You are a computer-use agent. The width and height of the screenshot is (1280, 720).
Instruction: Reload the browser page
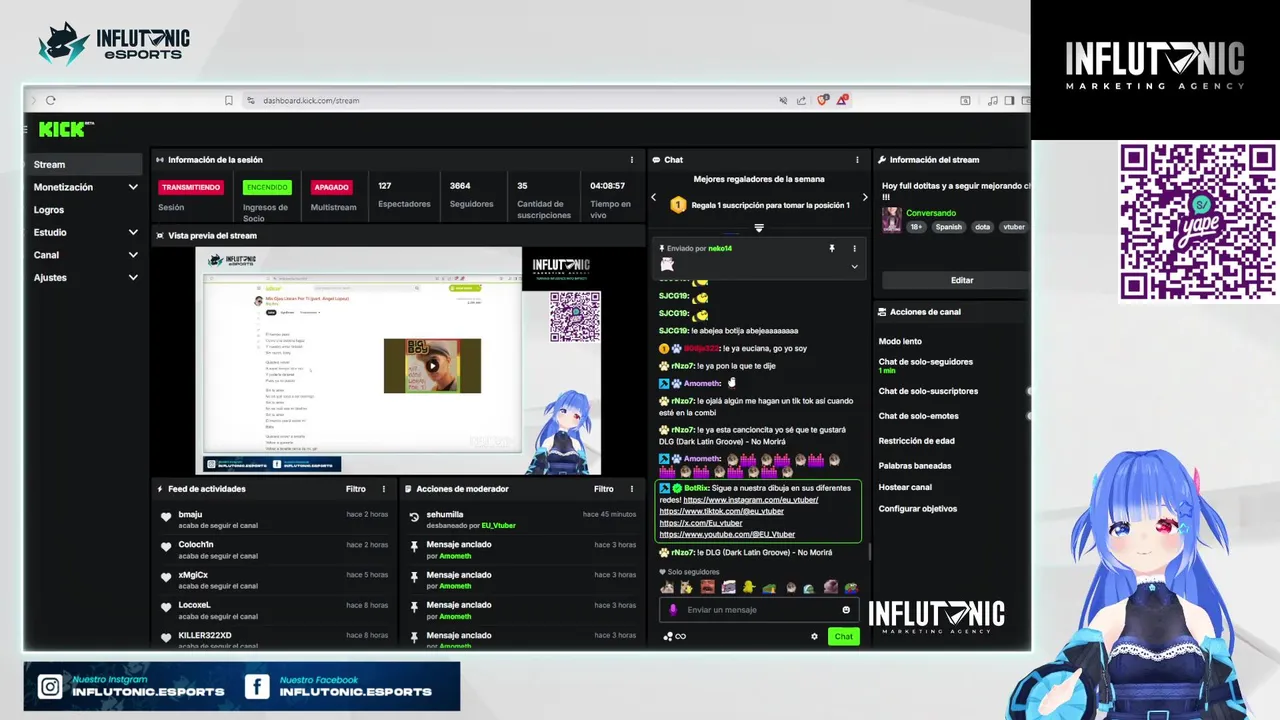coord(50,100)
